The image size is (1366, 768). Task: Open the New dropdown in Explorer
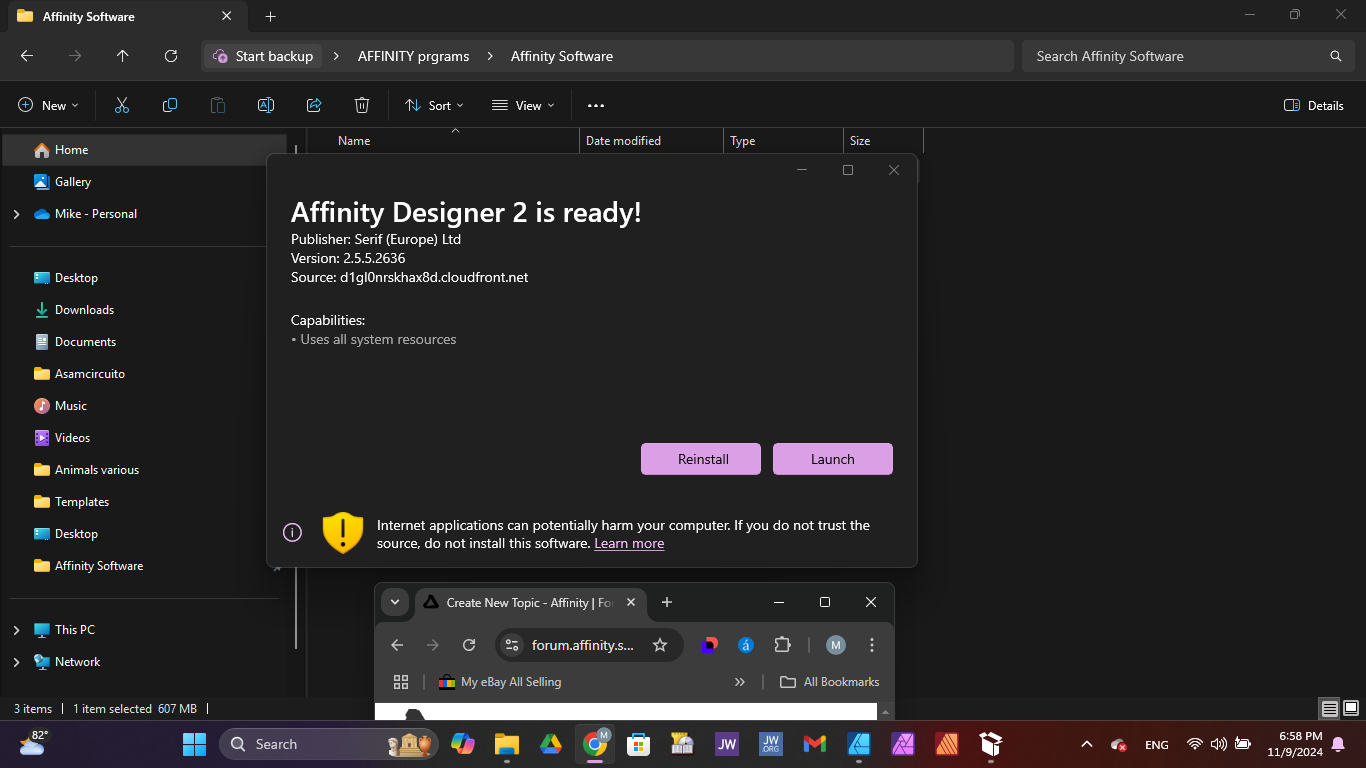click(48, 105)
